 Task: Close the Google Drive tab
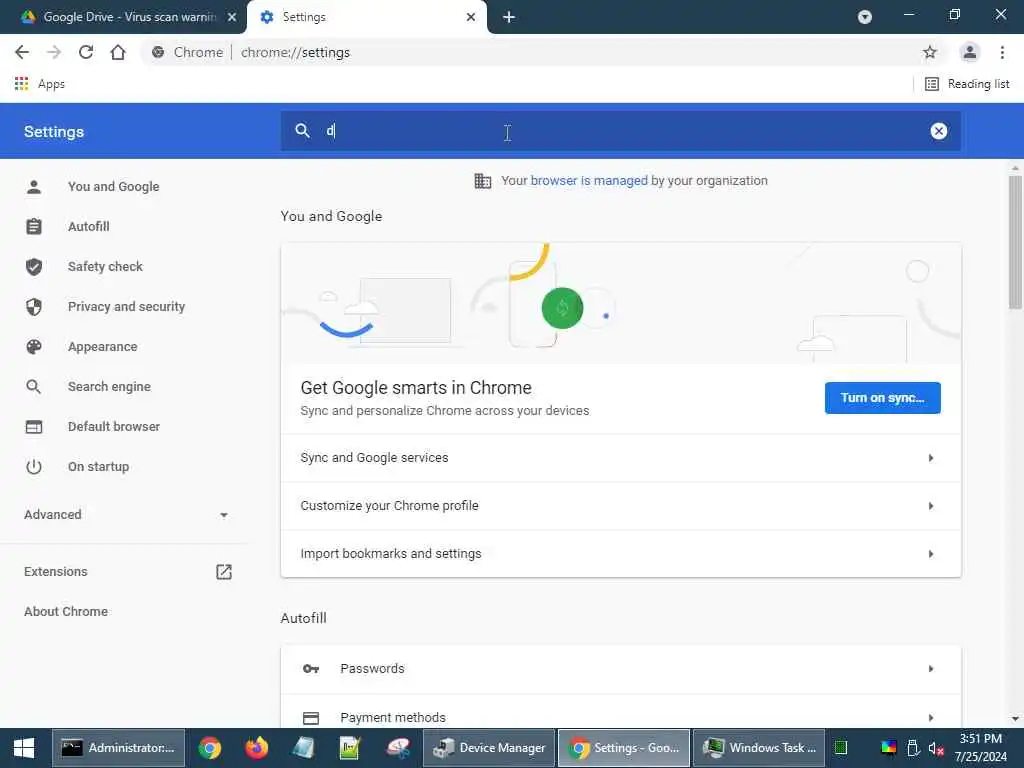pyautogui.click(x=231, y=17)
